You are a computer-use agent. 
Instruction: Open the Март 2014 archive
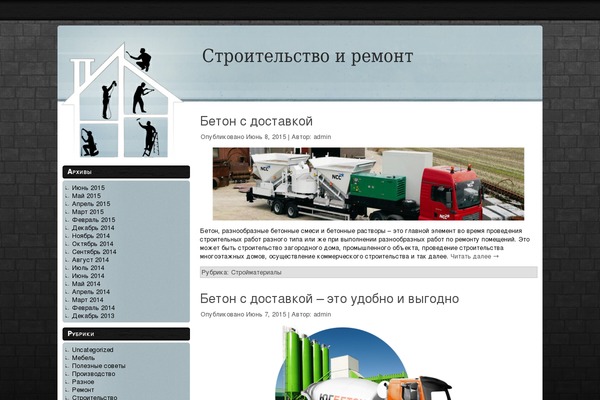[x=88, y=300]
